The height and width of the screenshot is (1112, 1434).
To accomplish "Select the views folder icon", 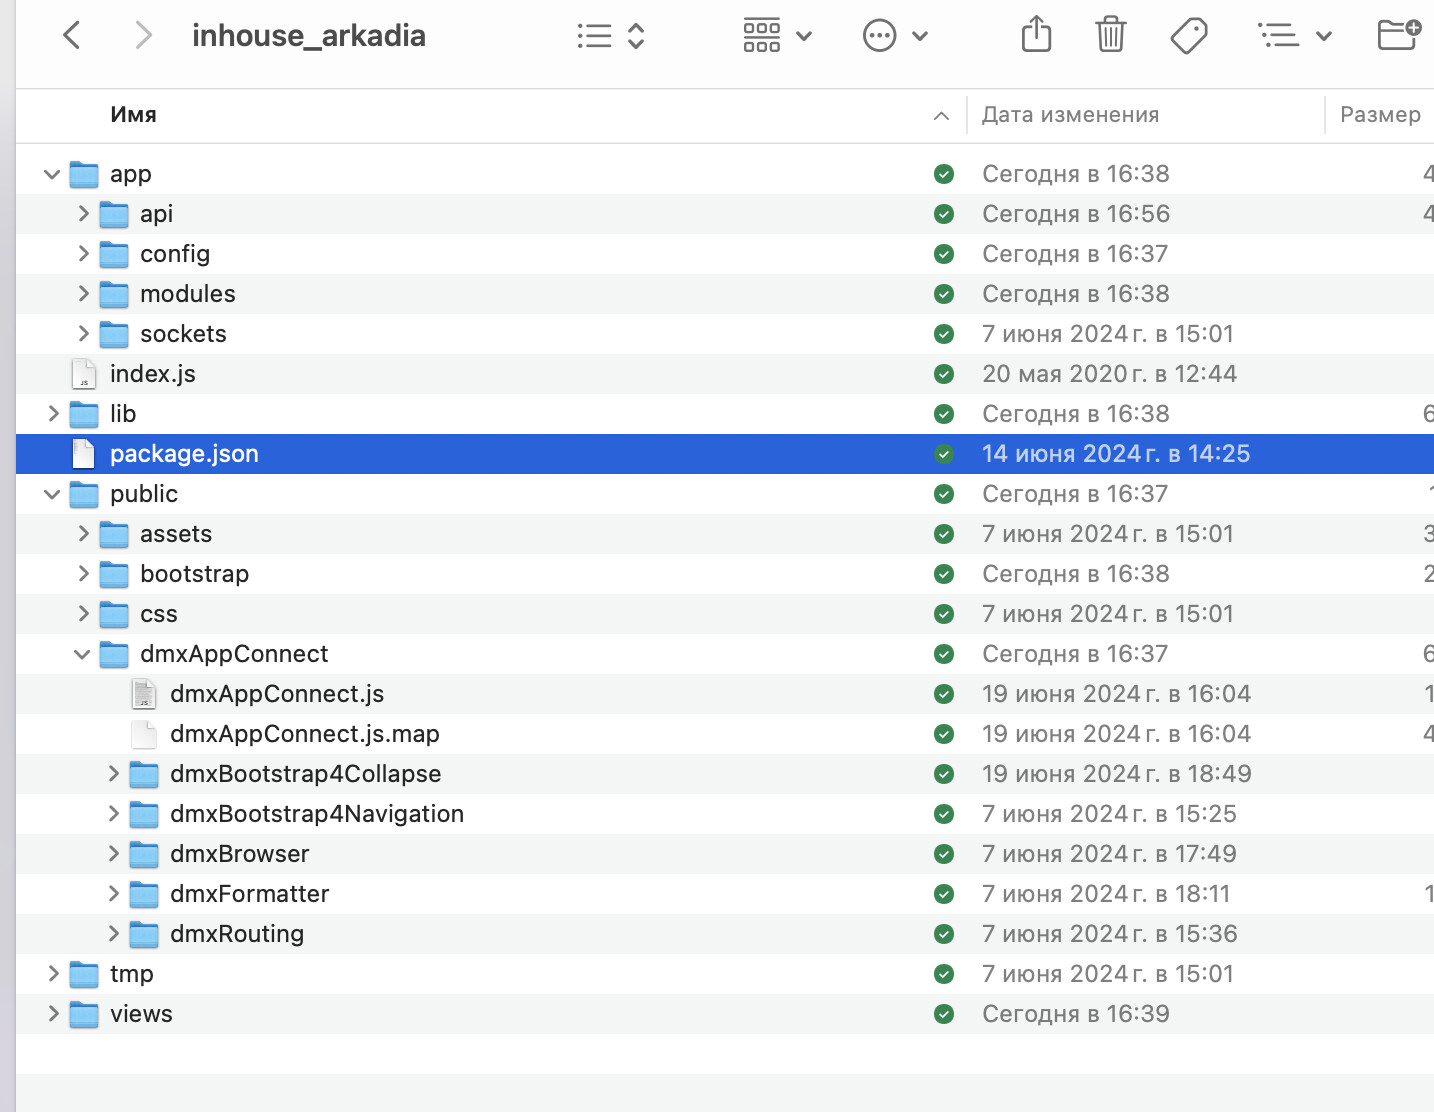I will 84,1014.
